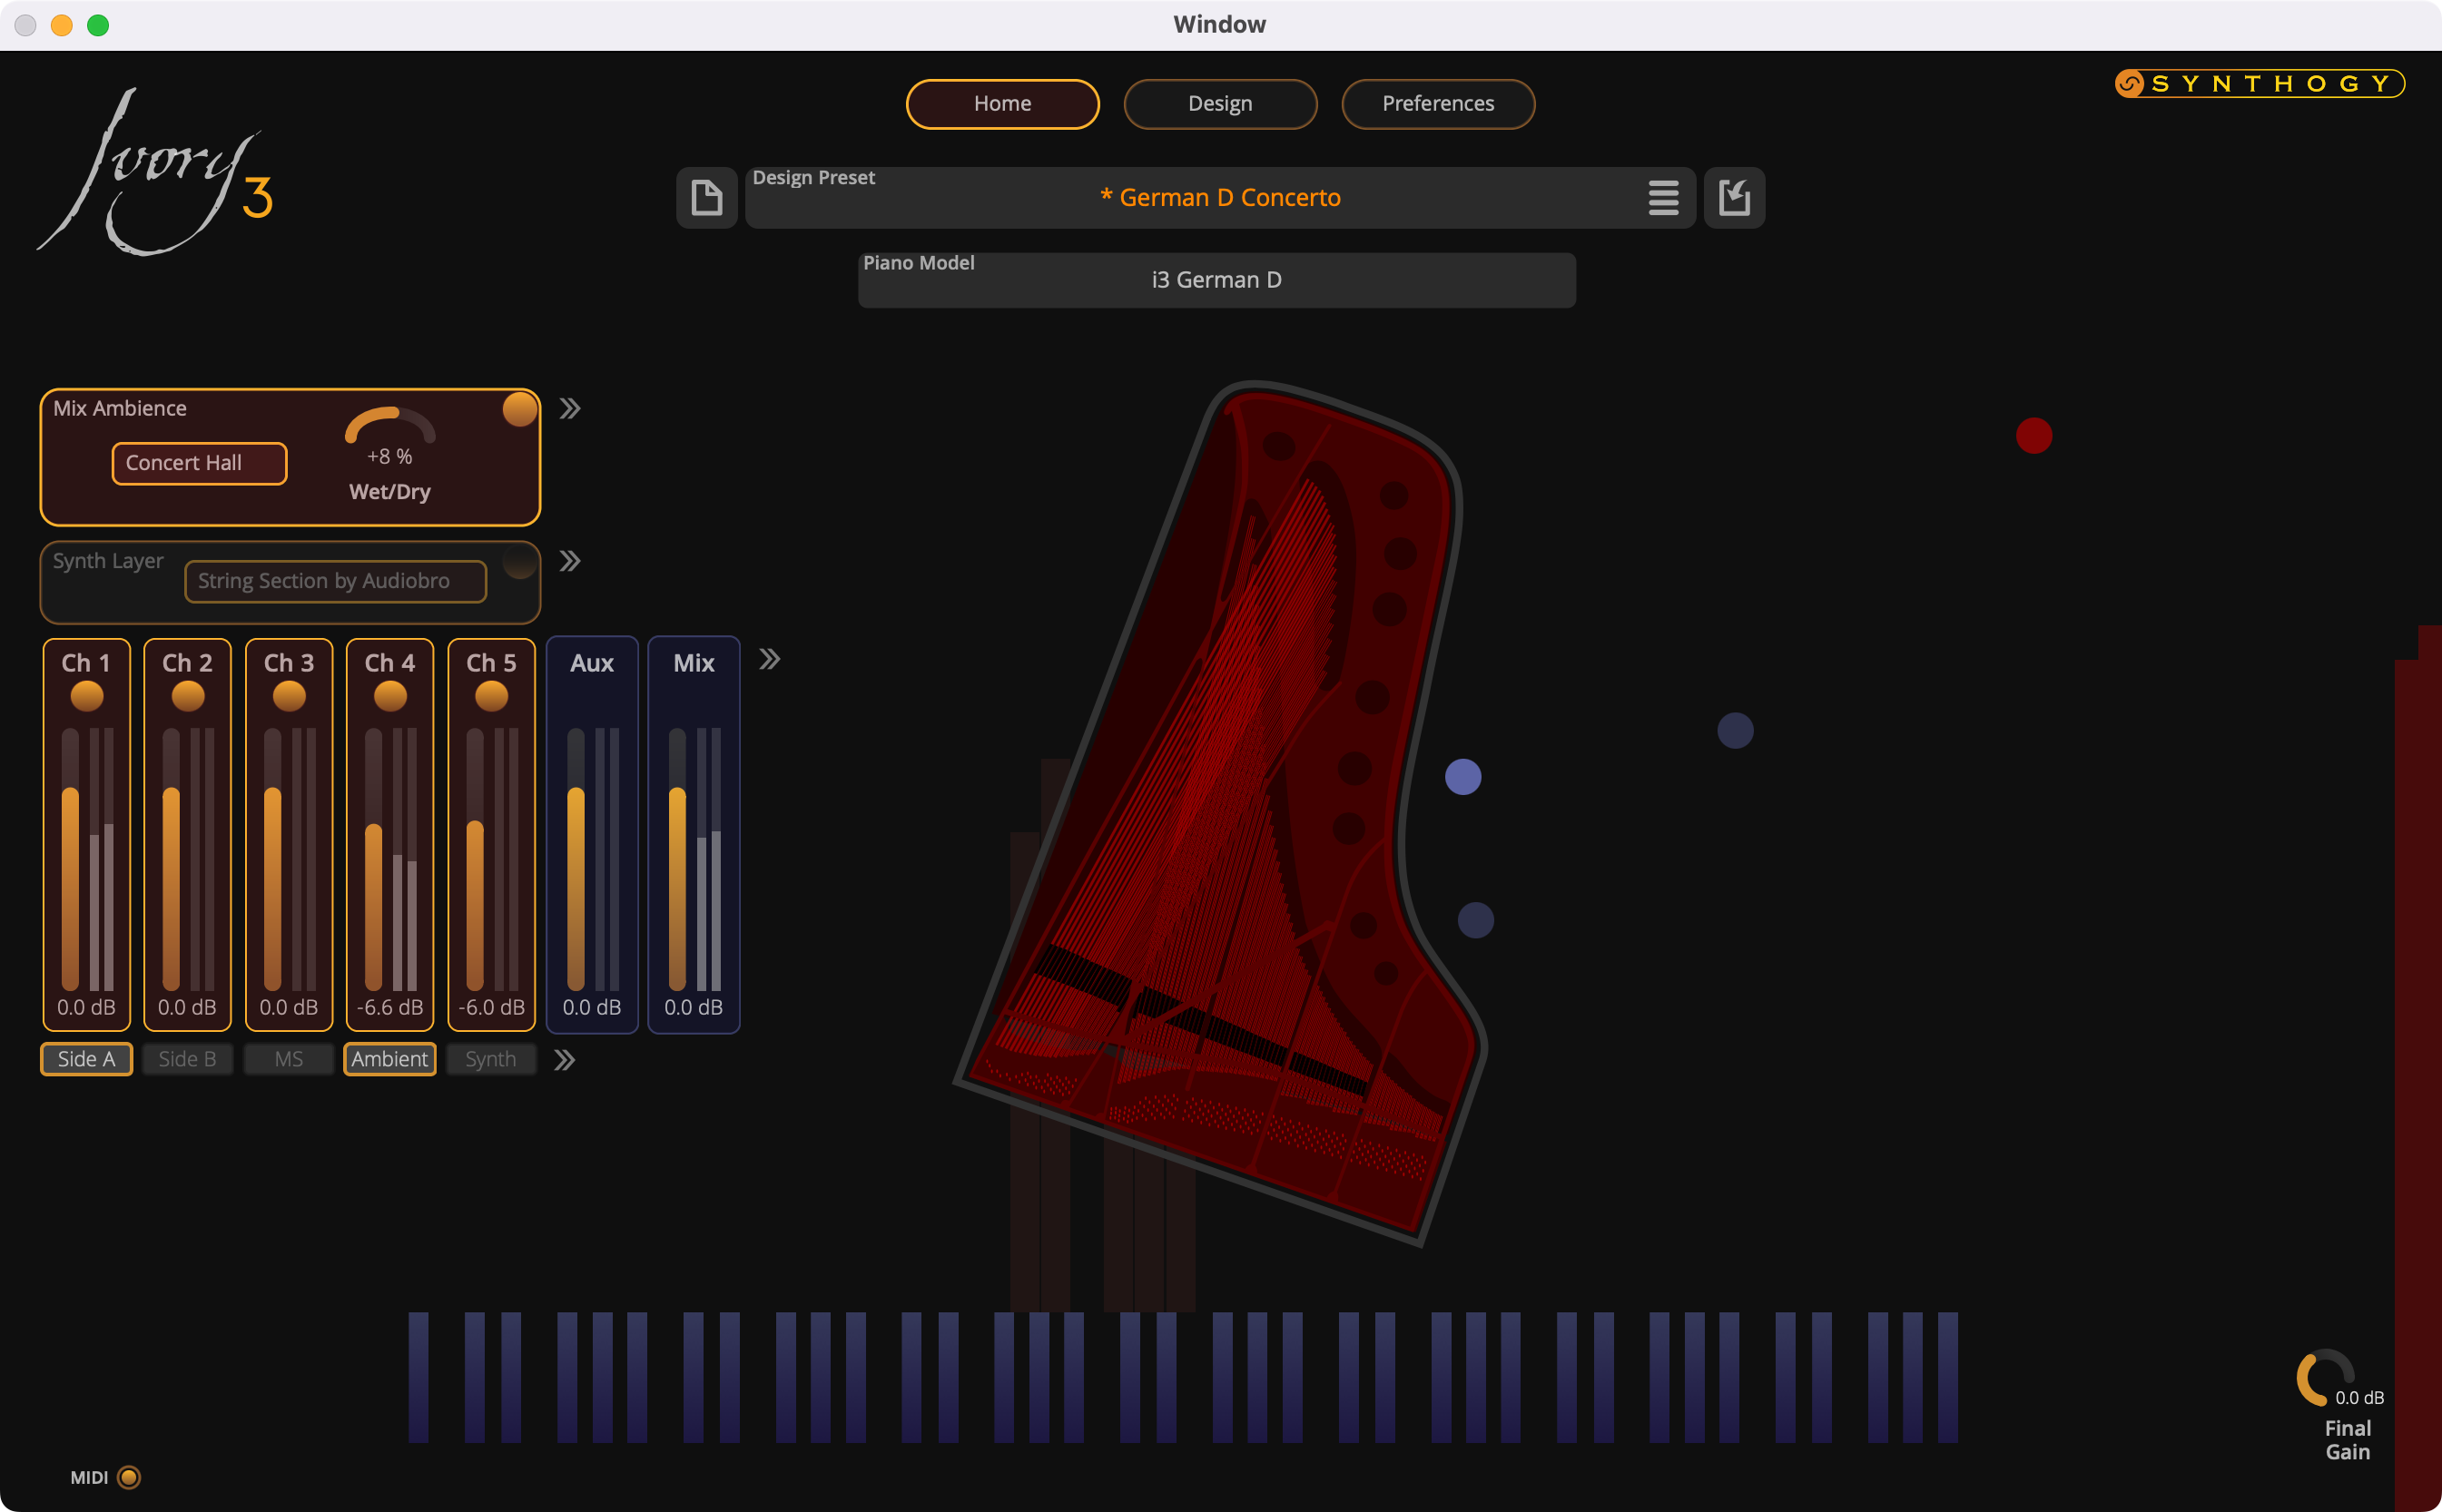2442x1512 pixels.
Task: Click the Aux channel label
Action: pyautogui.click(x=592, y=663)
